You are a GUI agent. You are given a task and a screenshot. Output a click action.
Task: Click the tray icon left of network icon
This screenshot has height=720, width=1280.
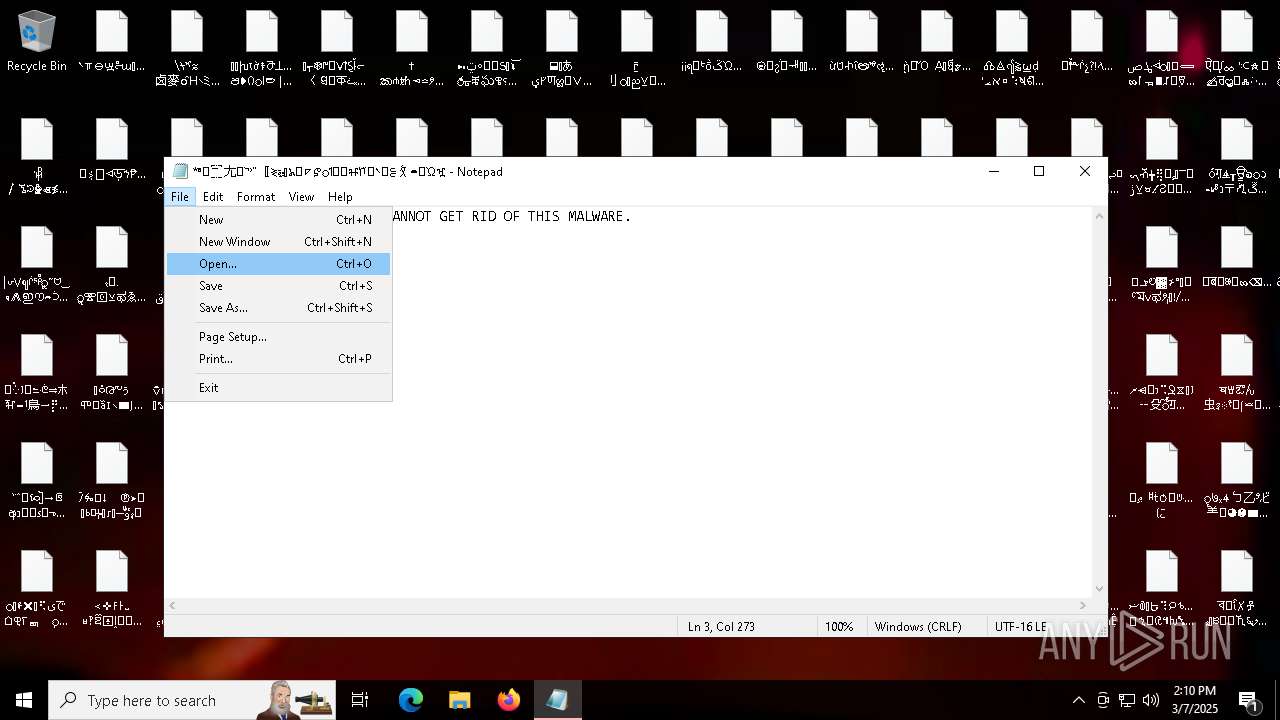(1103, 700)
